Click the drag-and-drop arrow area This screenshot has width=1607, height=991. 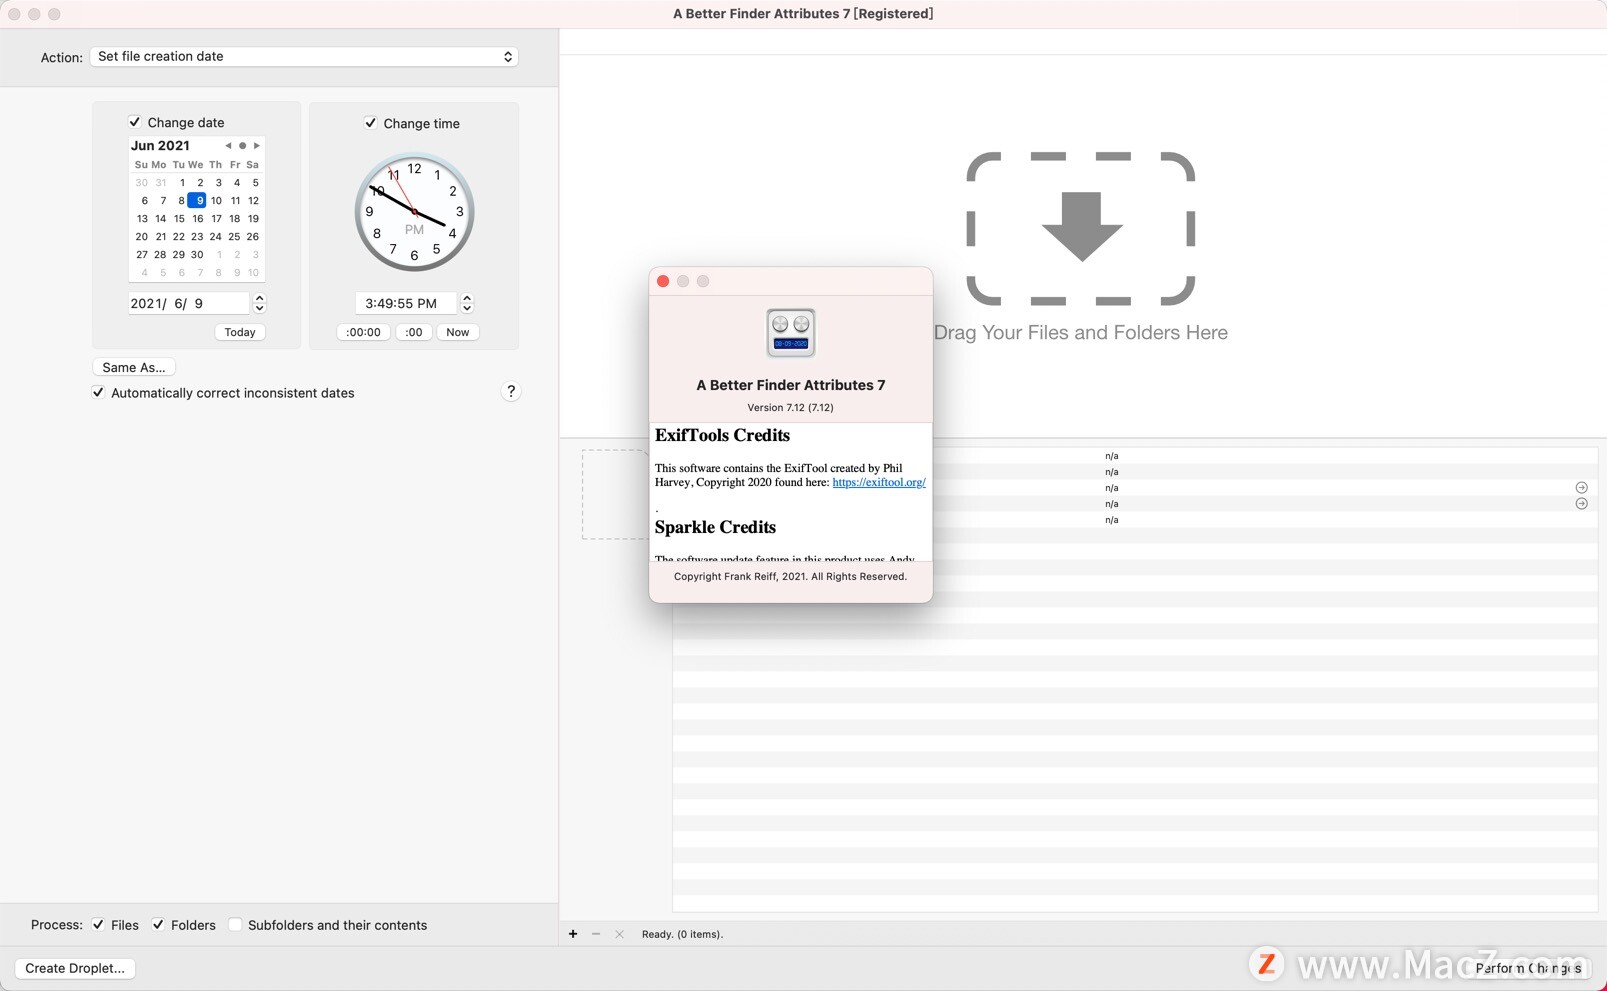pyautogui.click(x=1081, y=228)
